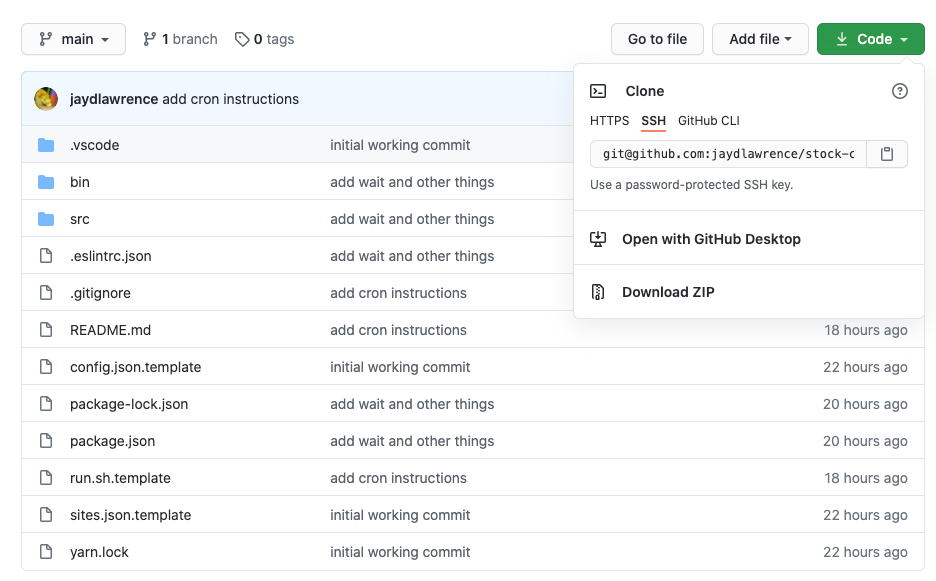Open the .gitignore file

(x=100, y=293)
